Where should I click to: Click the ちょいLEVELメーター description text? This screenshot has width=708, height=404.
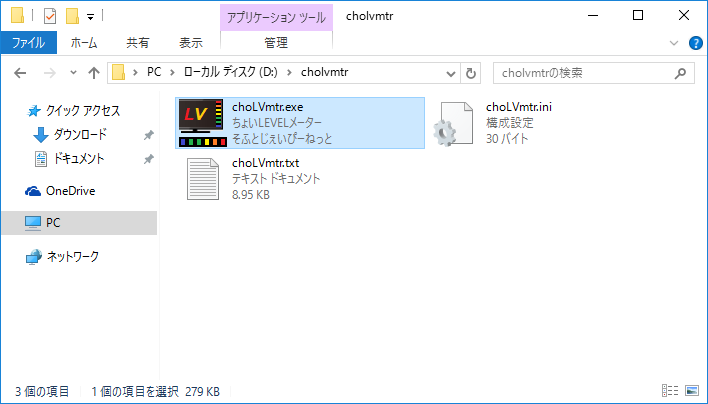(277, 123)
